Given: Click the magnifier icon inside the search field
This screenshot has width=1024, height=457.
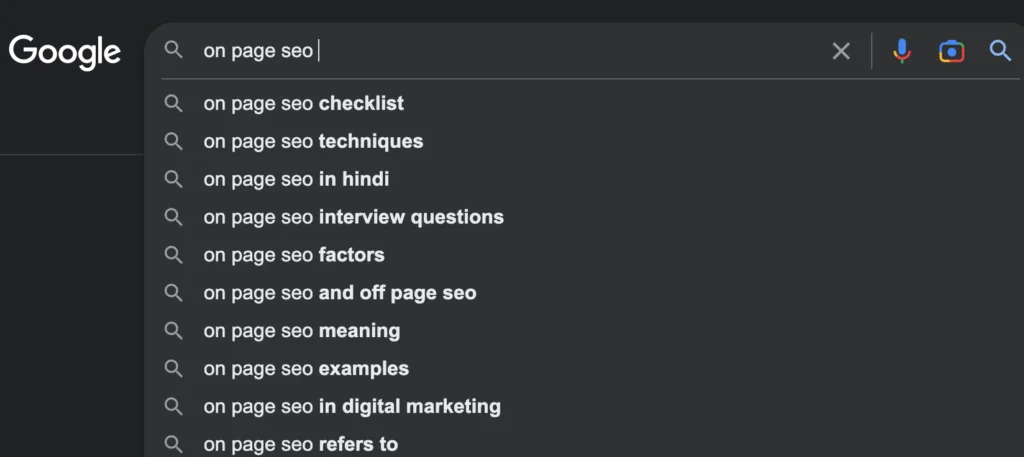Looking at the screenshot, I should pyautogui.click(x=174, y=50).
